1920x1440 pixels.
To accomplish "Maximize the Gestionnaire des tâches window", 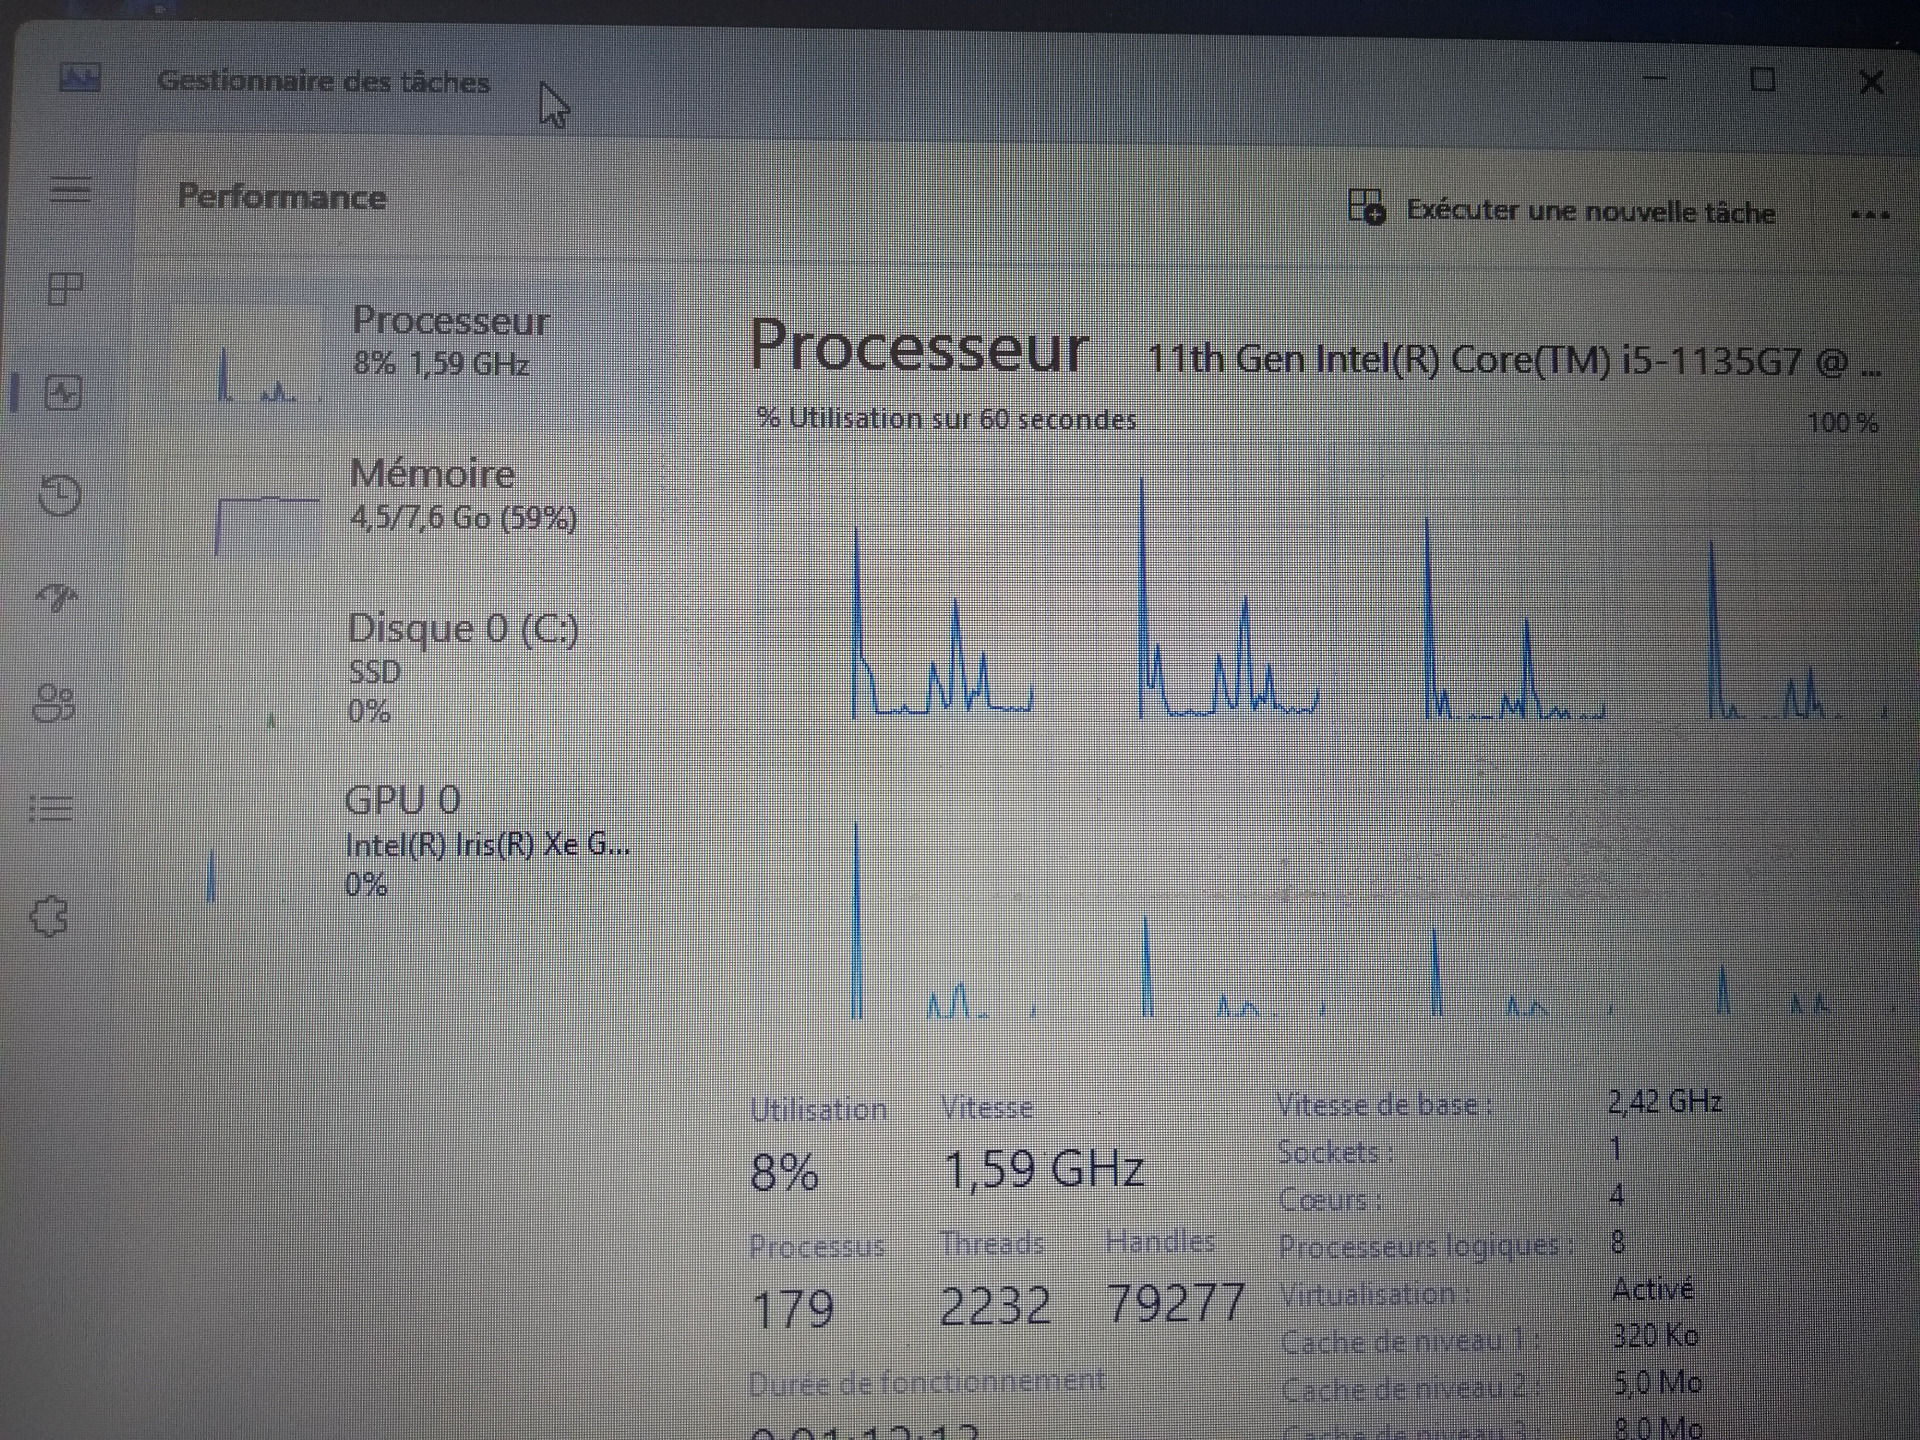I will (x=1763, y=80).
